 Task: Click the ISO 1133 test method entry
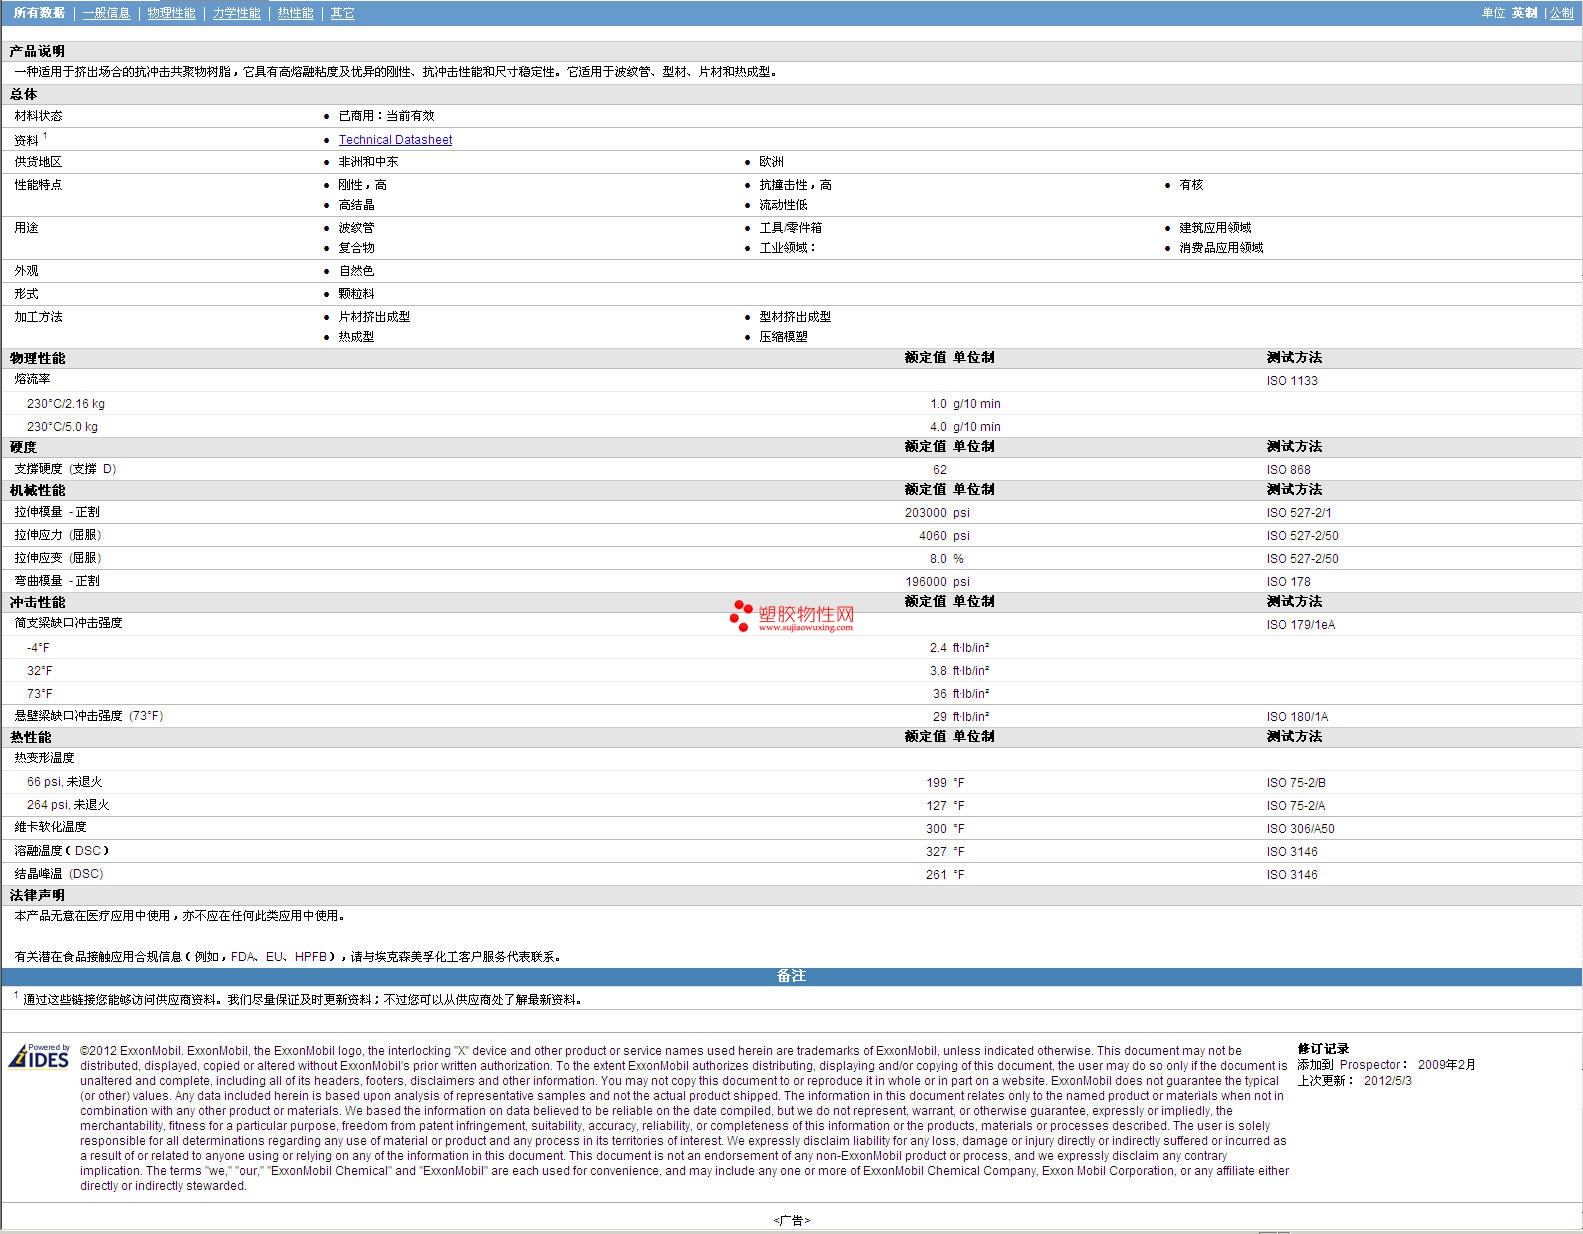point(1292,381)
